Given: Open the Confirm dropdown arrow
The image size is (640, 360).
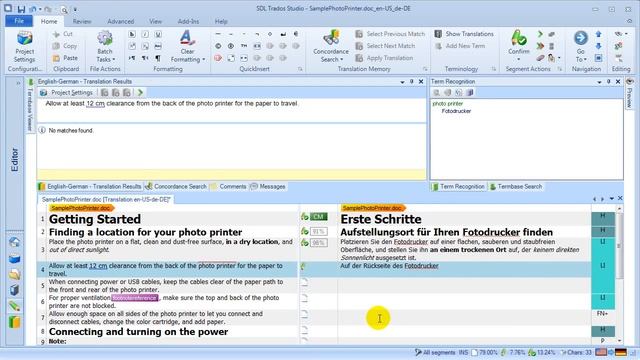Looking at the screenshot, I should (x=519, y=60).
